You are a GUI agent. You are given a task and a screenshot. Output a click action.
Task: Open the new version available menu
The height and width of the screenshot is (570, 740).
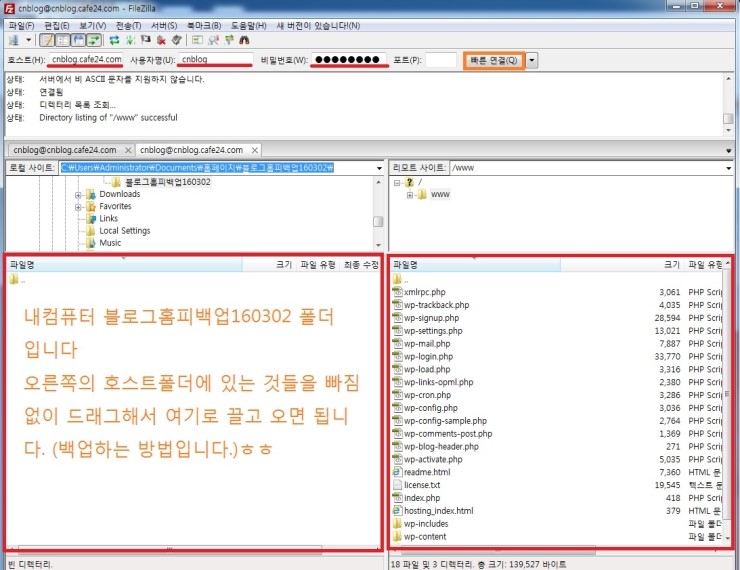[319, 25]
